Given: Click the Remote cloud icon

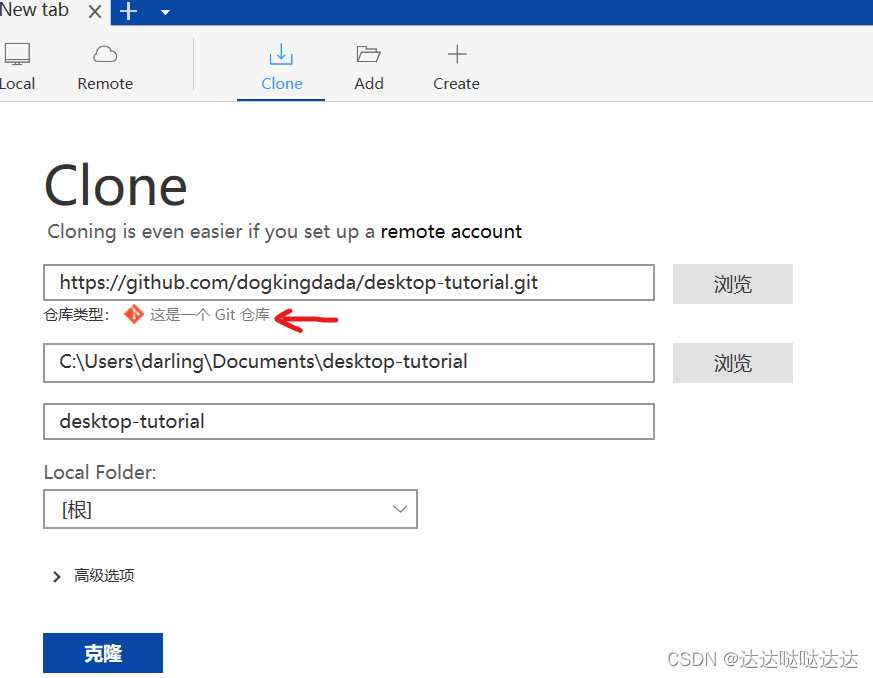Looking at the screenshot, I should [105, 55].
